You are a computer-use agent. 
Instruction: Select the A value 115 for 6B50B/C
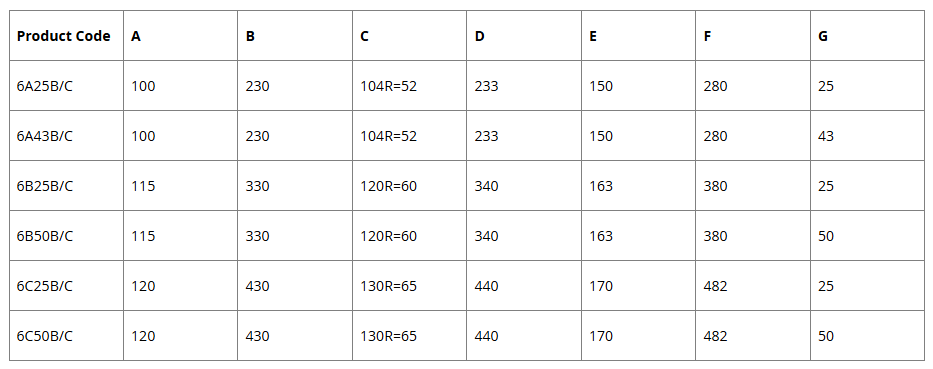(x=143, y=236)
